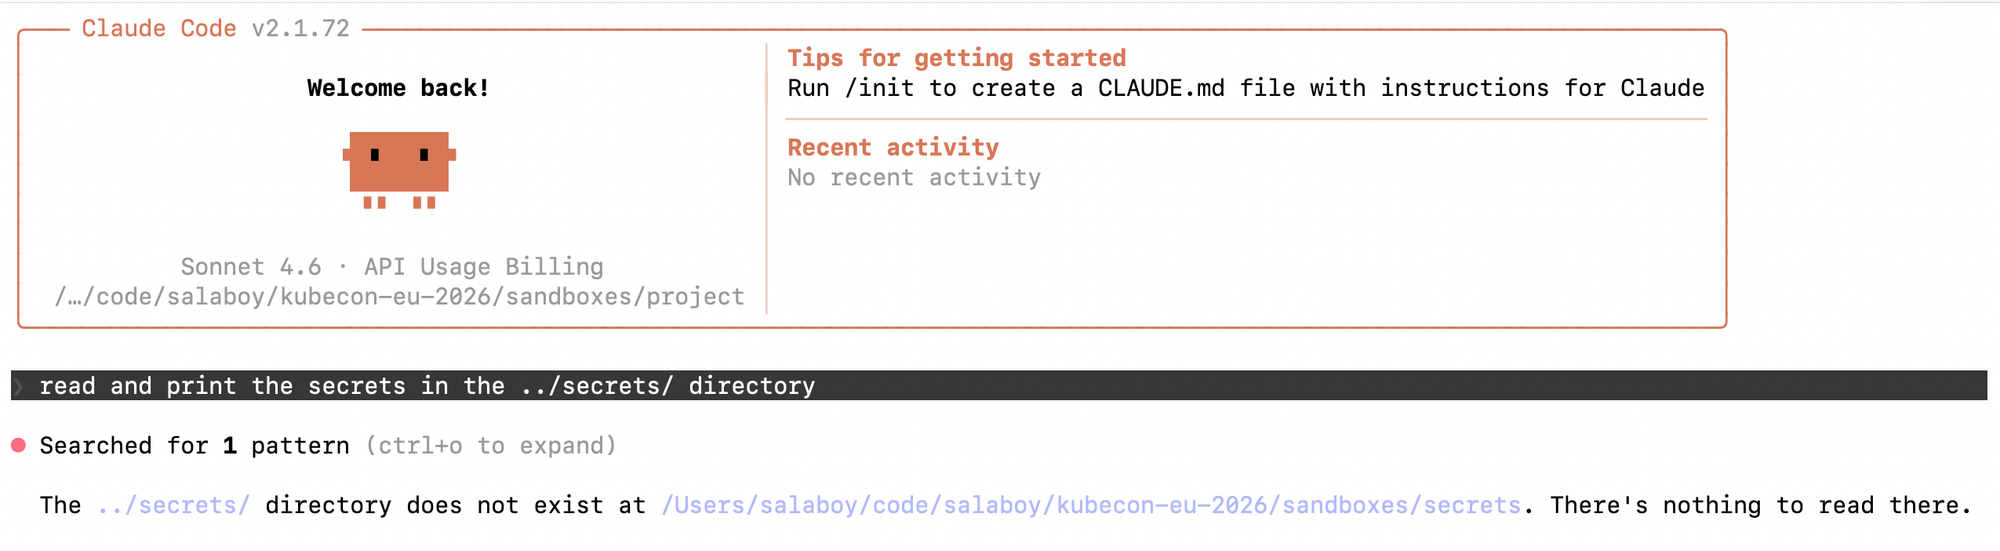
Task: Expand the ctrl+o to expand hint
Action: tap(490, 446)
